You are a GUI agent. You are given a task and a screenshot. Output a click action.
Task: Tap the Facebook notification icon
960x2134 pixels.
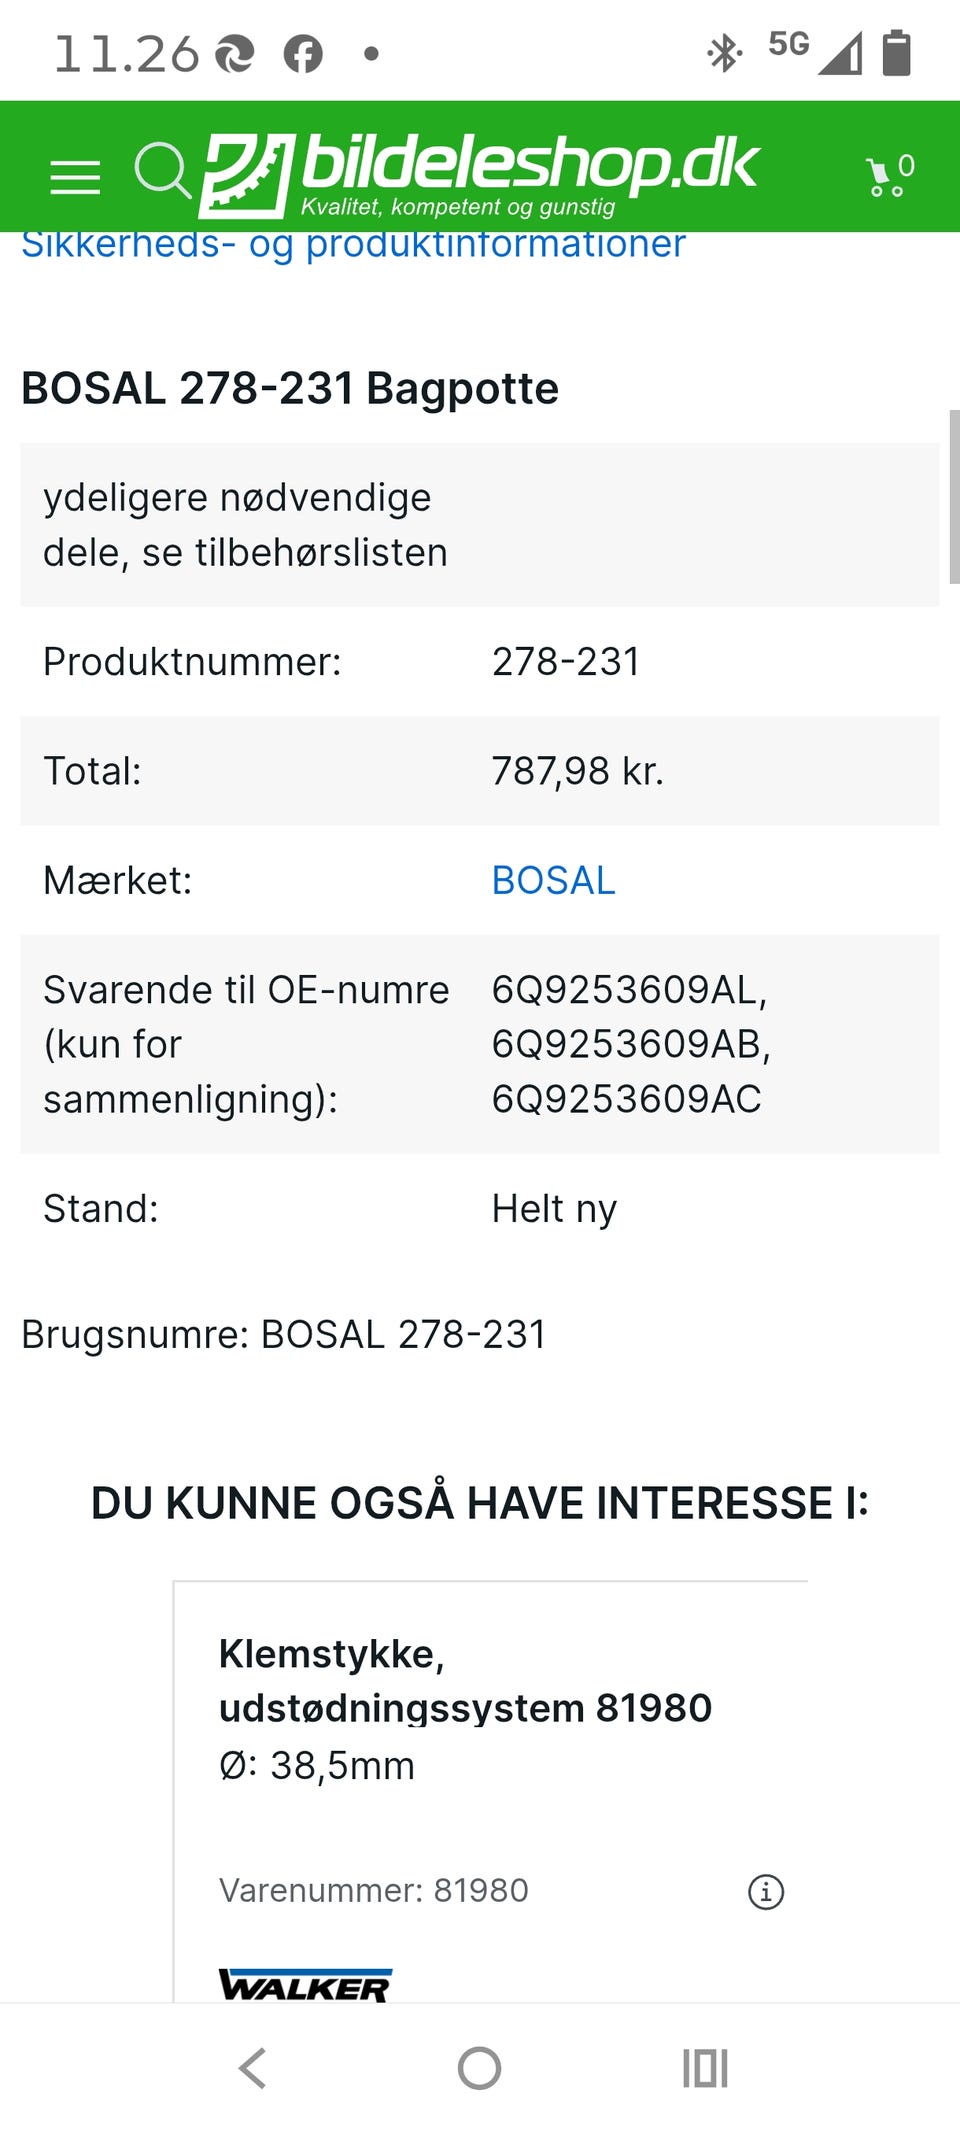point(303,54)
